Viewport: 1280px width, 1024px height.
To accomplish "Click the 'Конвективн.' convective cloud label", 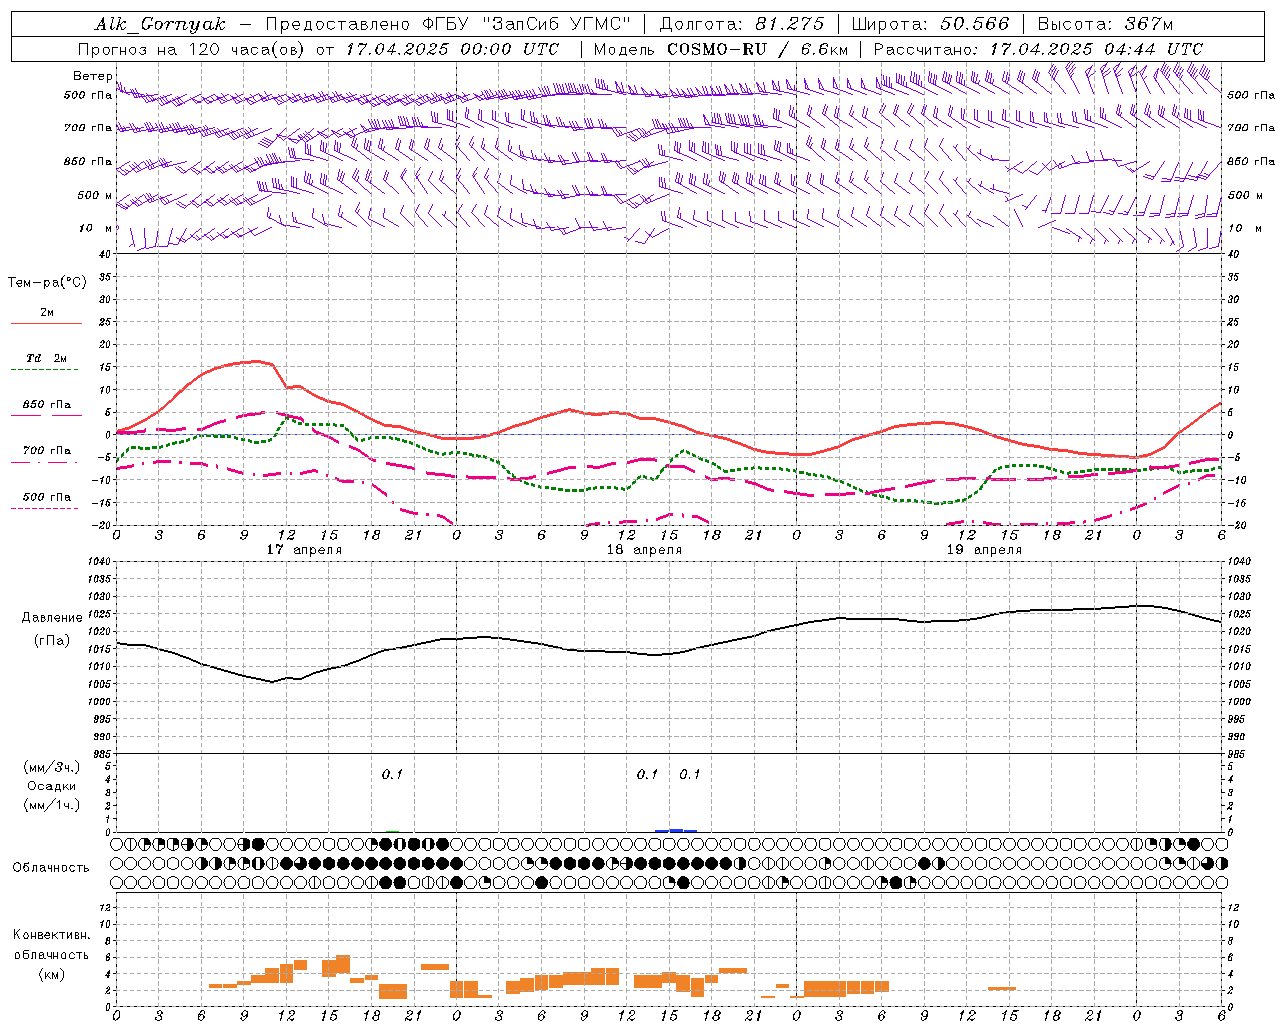I will click(52, 935).
